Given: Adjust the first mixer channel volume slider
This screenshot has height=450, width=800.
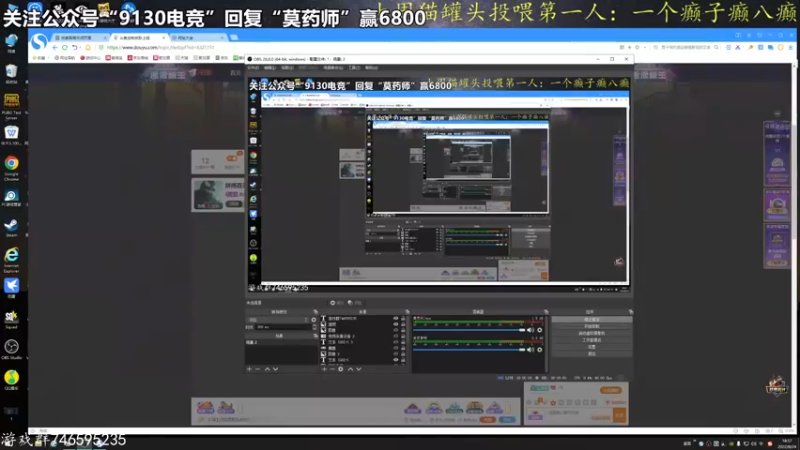Looking at the screenshot, I should tap(469, 330).
